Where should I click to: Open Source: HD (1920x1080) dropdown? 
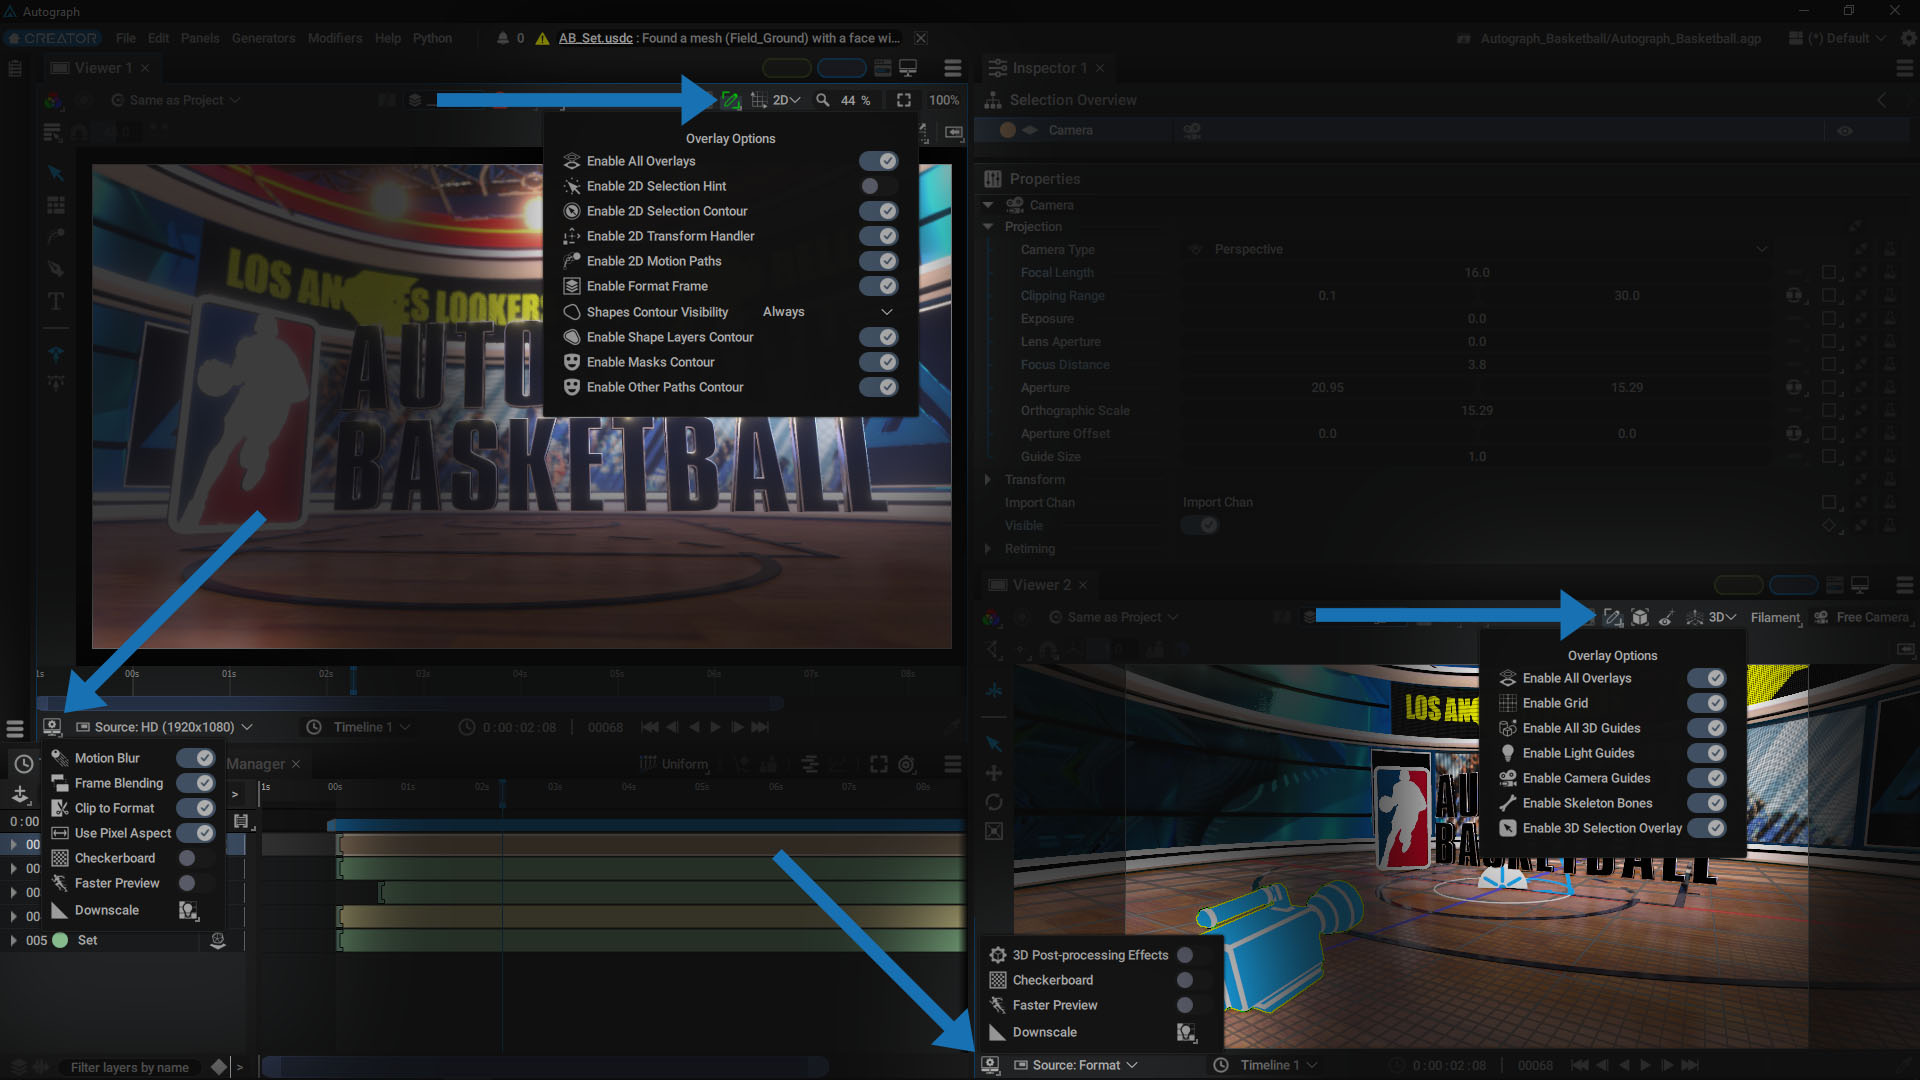[165, 727]
